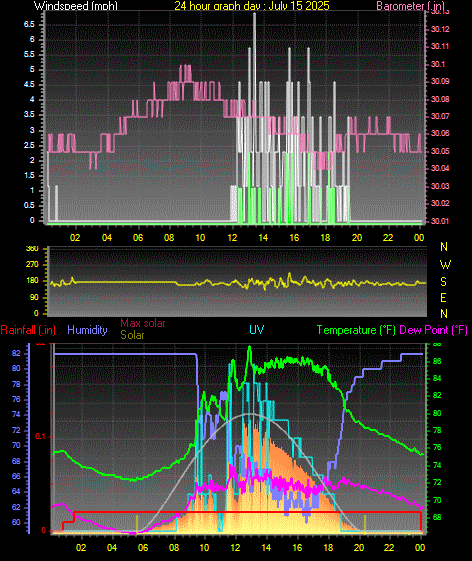
Task: Click the 'Barometer (.in)' axis title
Action: tap(410, 5)
